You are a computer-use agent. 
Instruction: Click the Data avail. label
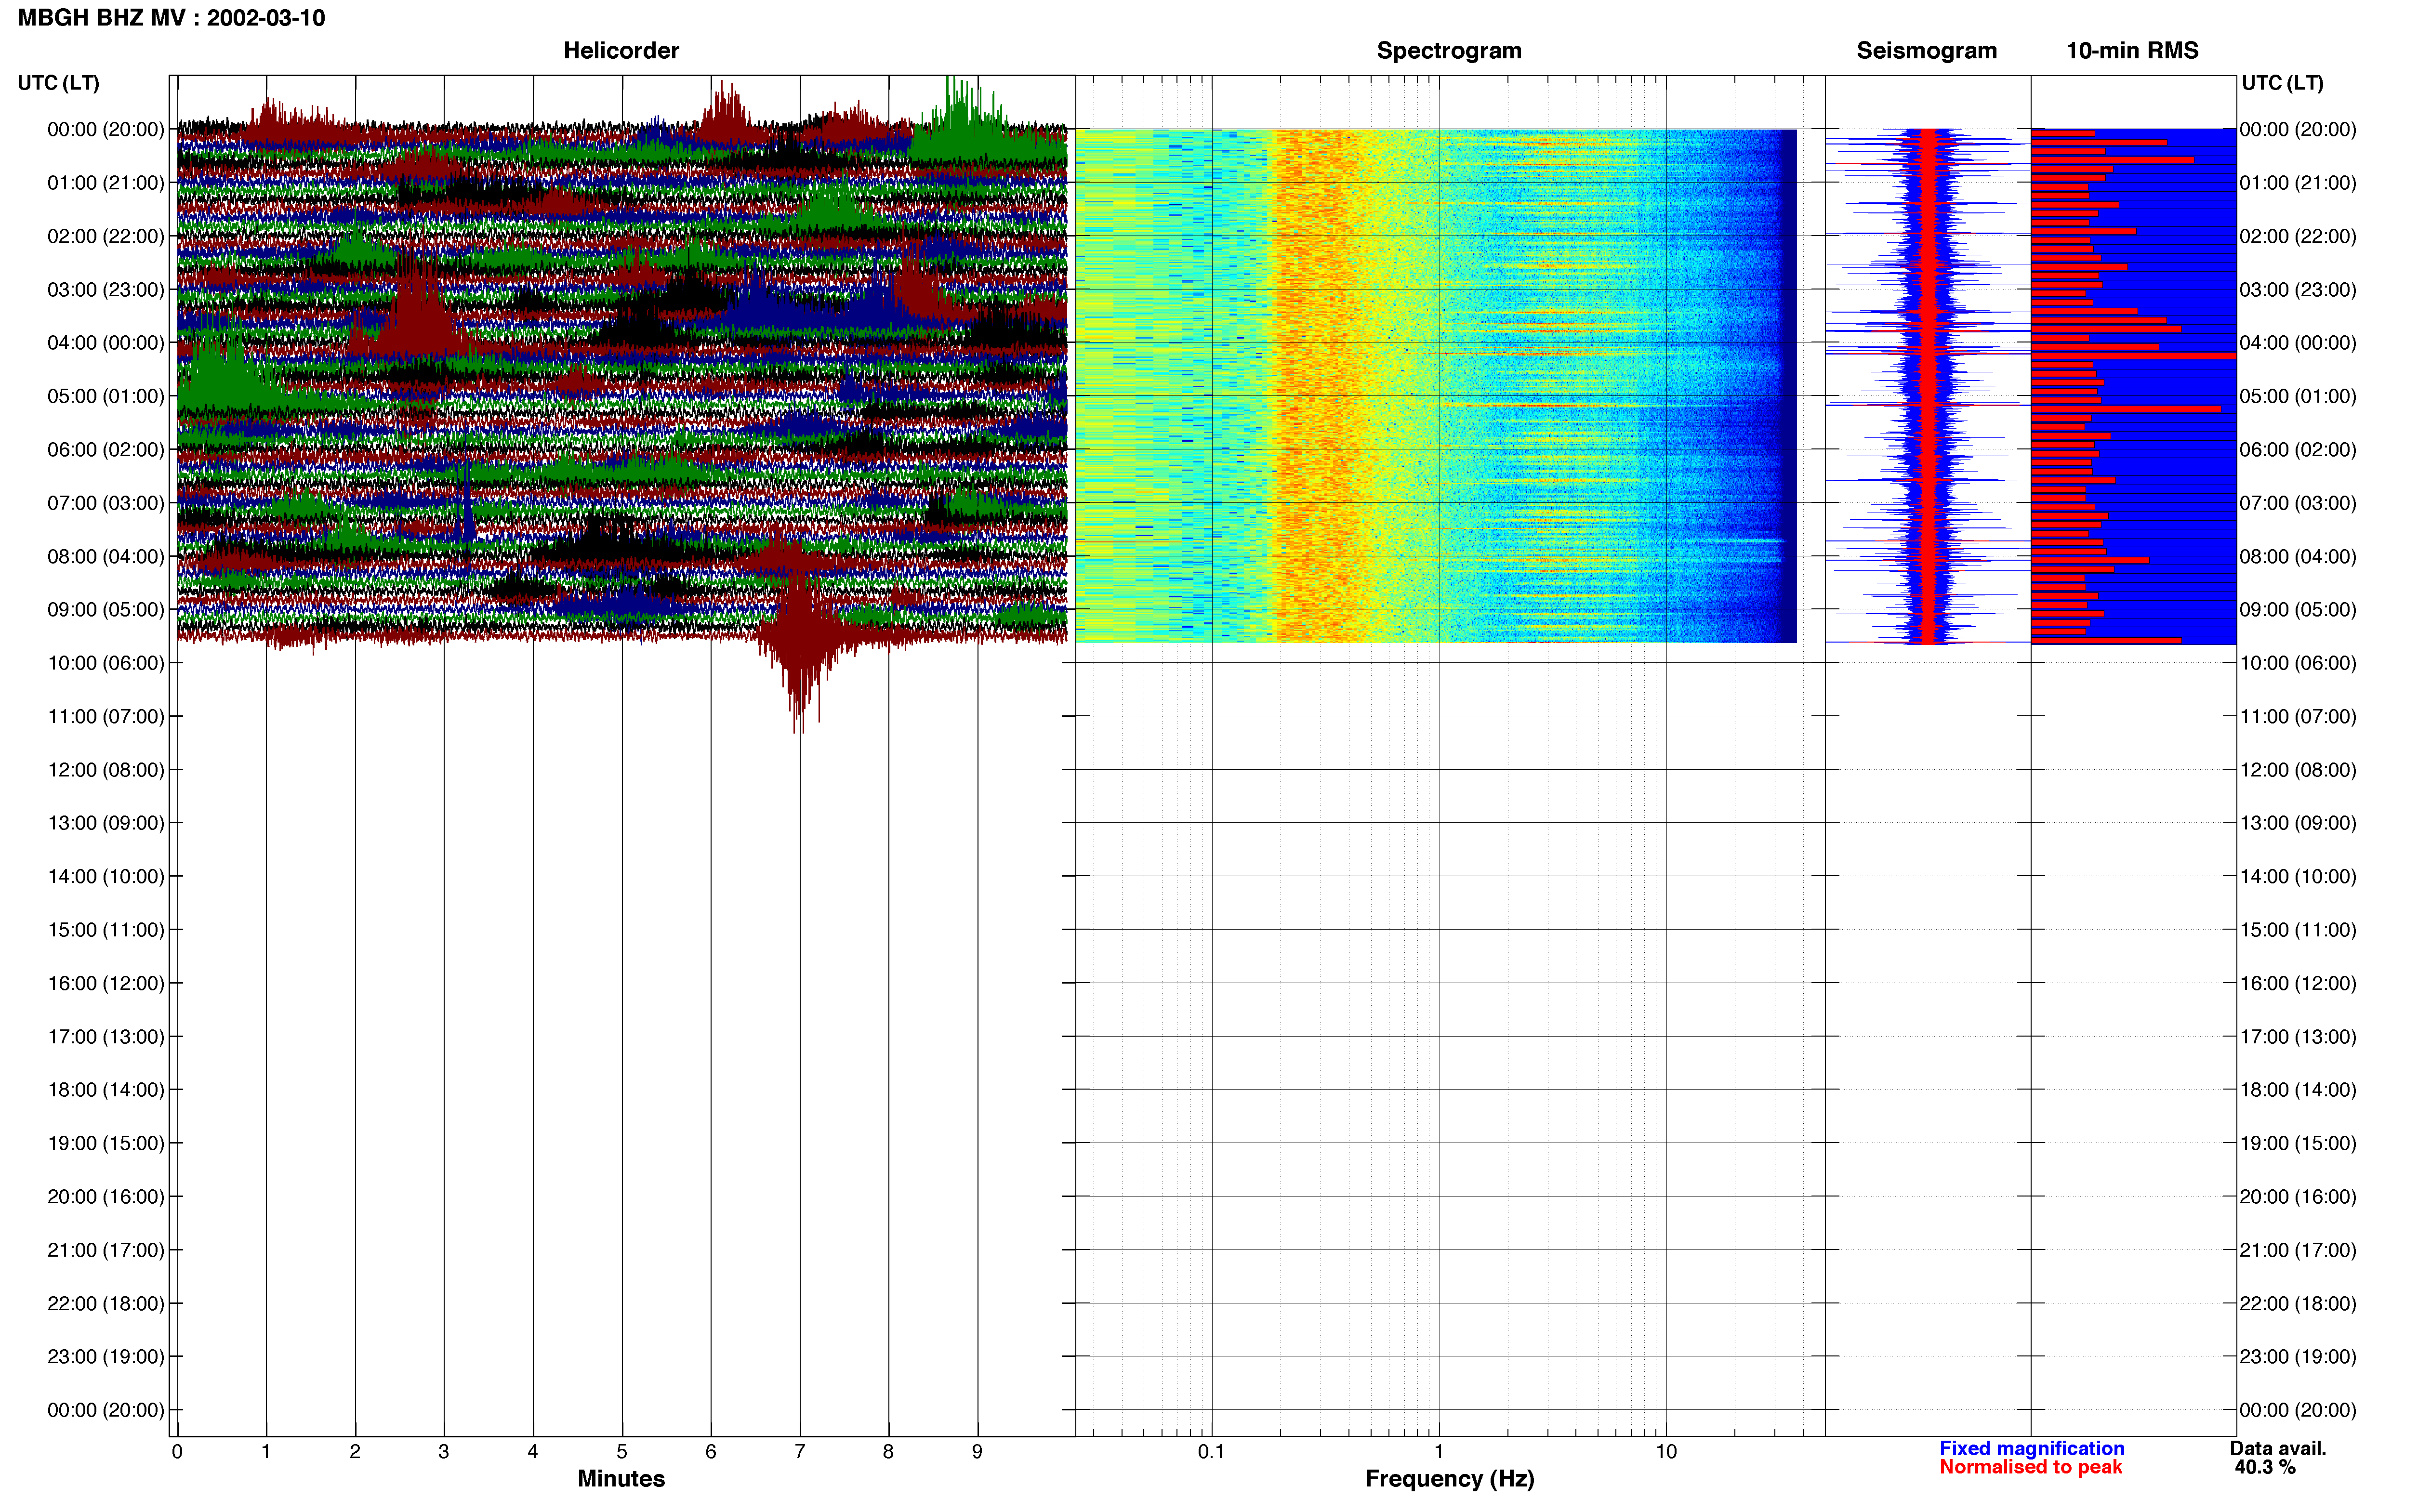[2277, 1448]
